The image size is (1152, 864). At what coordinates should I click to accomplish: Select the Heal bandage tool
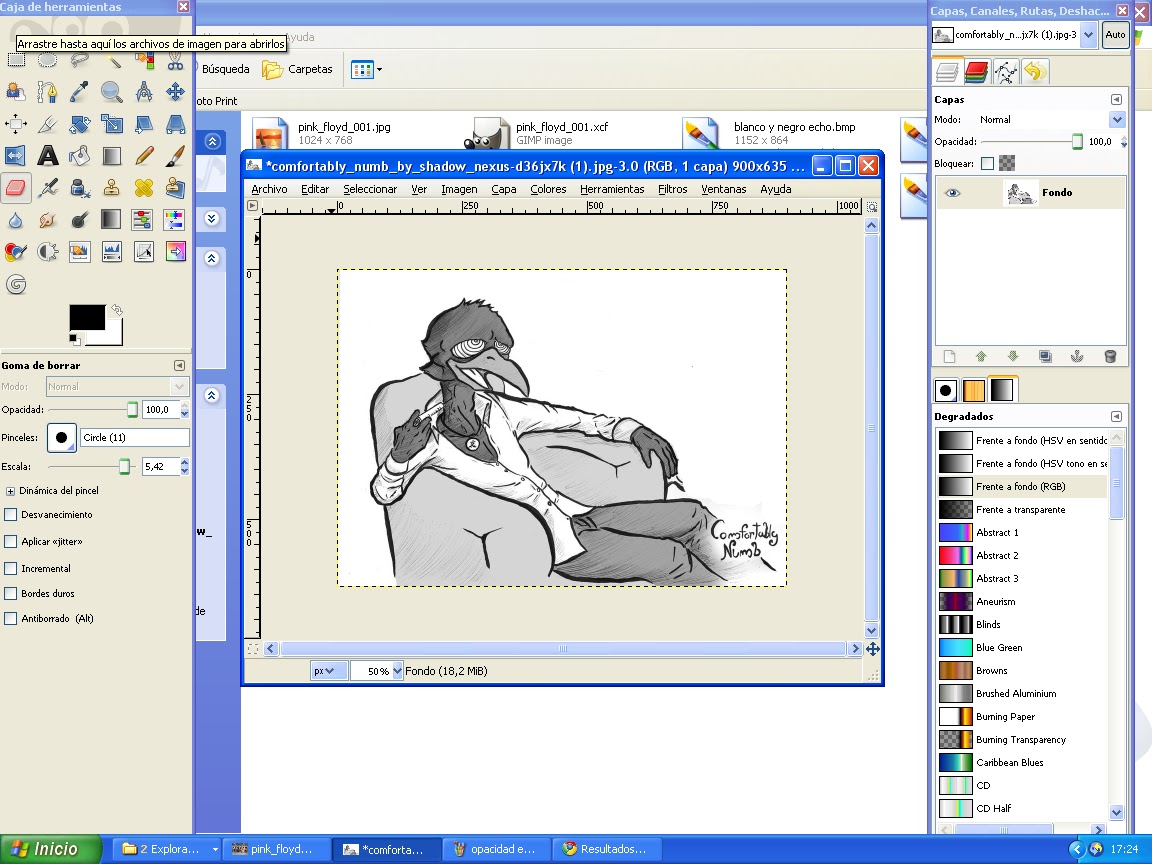click(143, 187)
